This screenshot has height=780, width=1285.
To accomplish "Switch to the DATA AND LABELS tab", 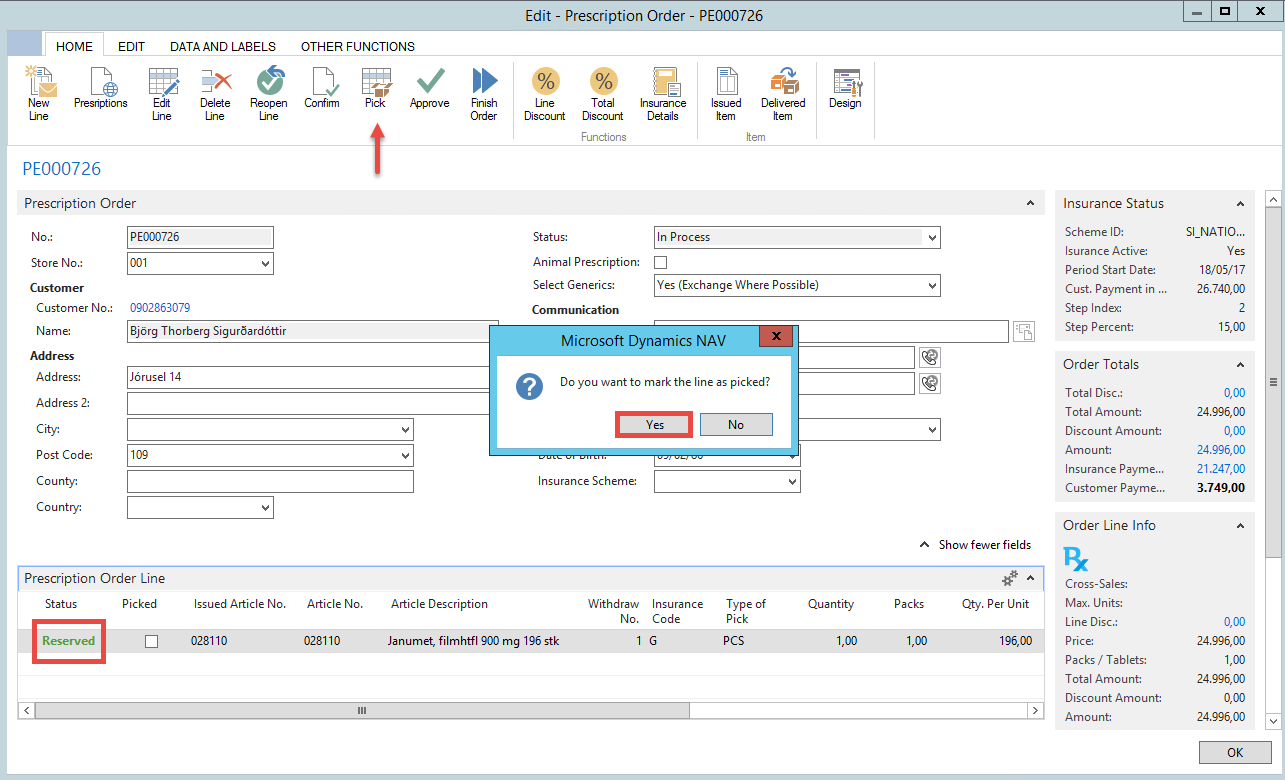I will click(x=223, y=46).
